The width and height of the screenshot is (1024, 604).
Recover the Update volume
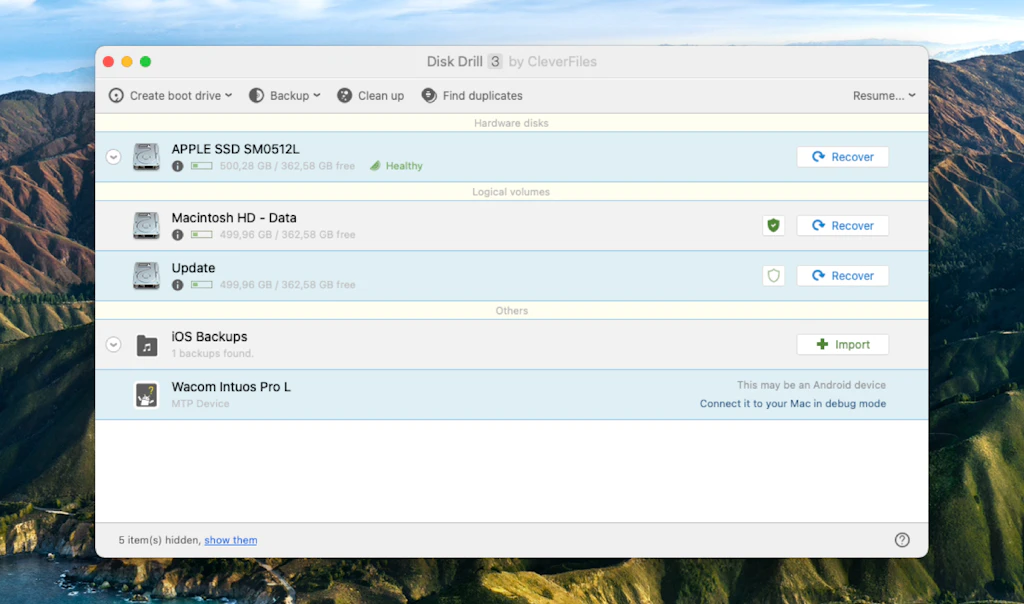click(x=842, y=276)
